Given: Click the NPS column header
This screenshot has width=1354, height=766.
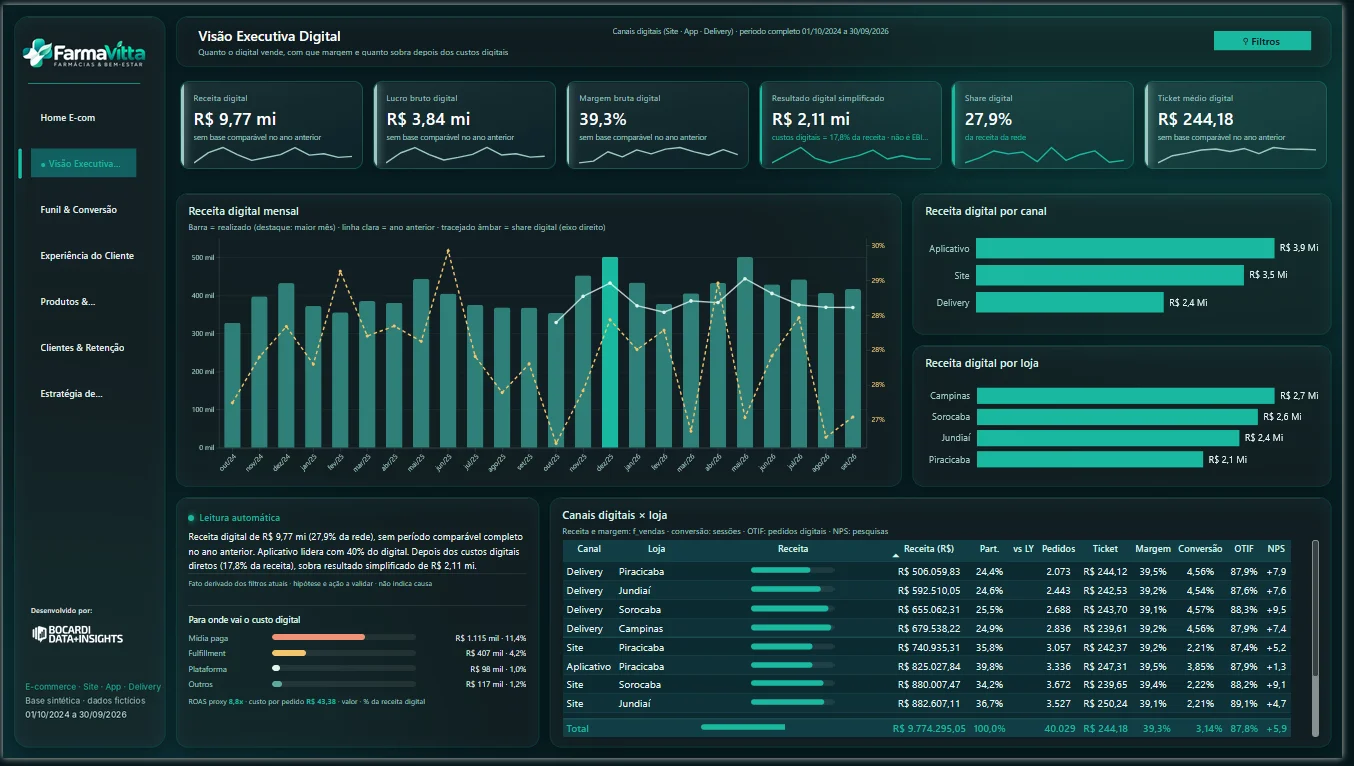Looking at the screenshot, I should pyautogui.click(x=1276, y=549).
